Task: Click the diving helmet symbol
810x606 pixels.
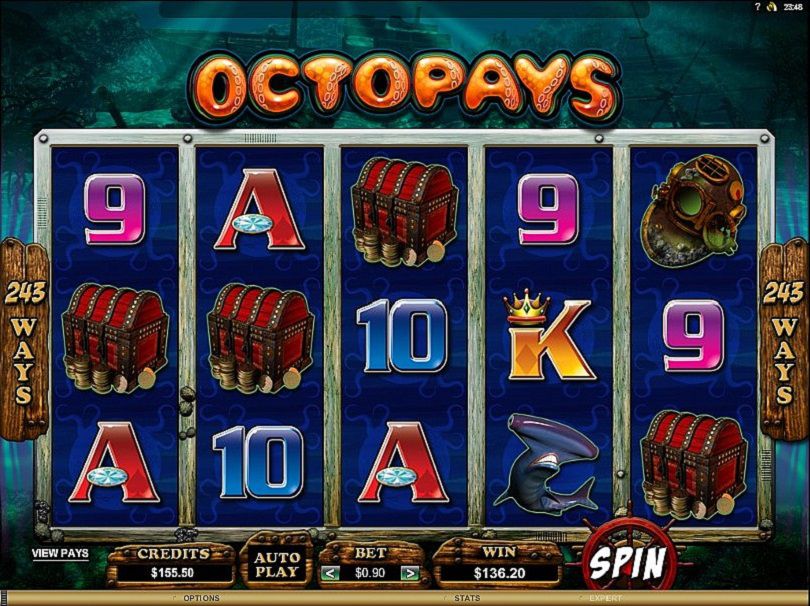Action: pyautogui.click(x=693, y=210)
